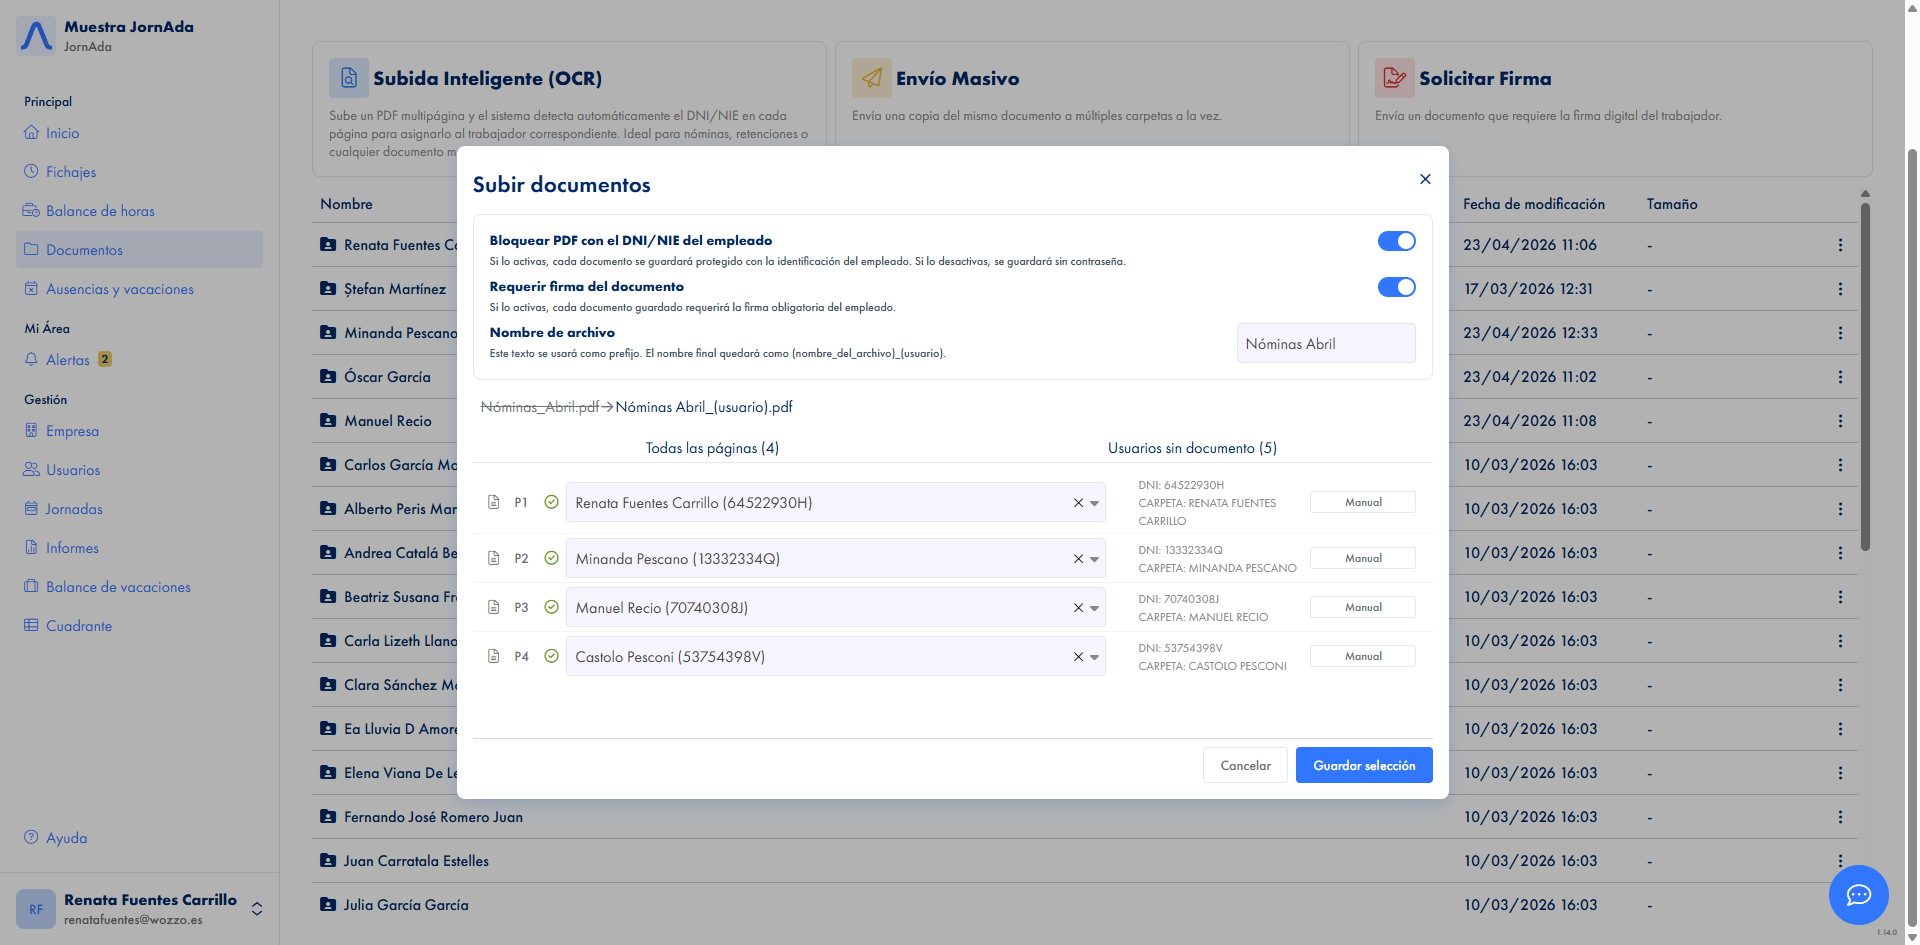Open the chat bubble in the corner

1858,895
